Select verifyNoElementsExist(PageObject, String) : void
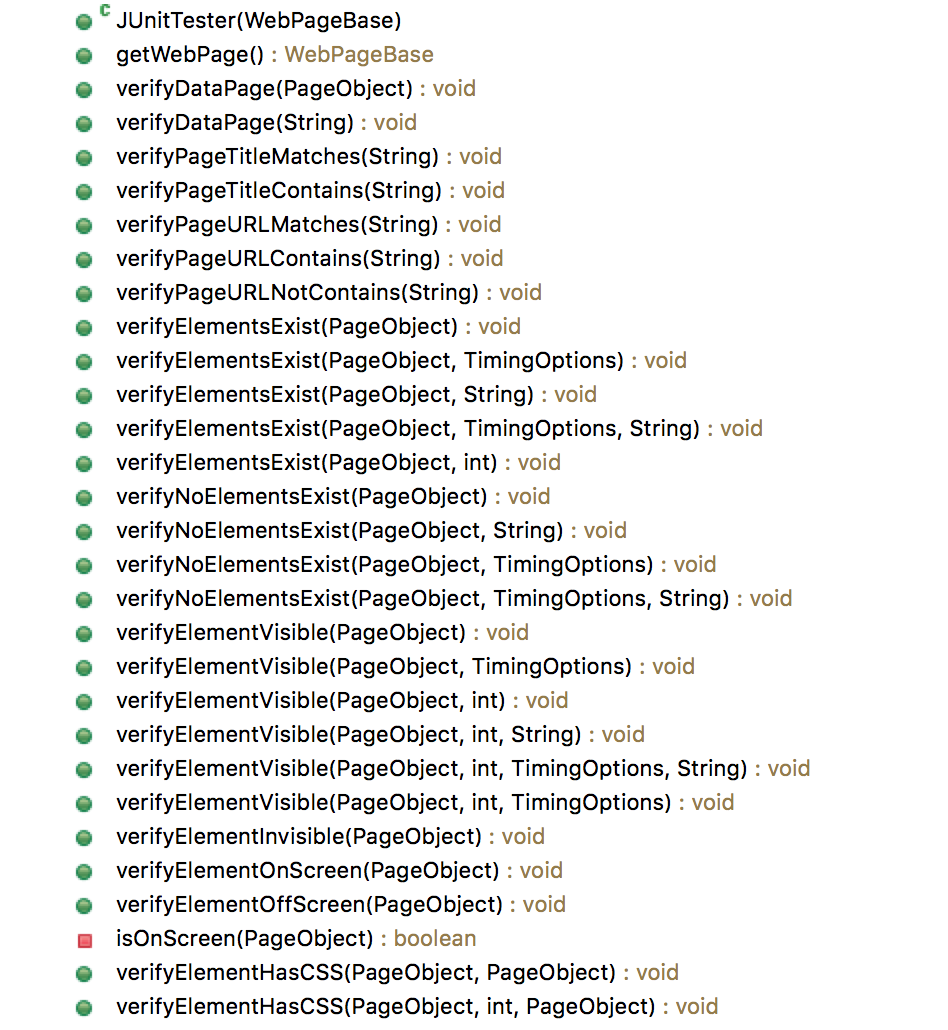This screenshot has width=948, height=1030. (372, 531)
